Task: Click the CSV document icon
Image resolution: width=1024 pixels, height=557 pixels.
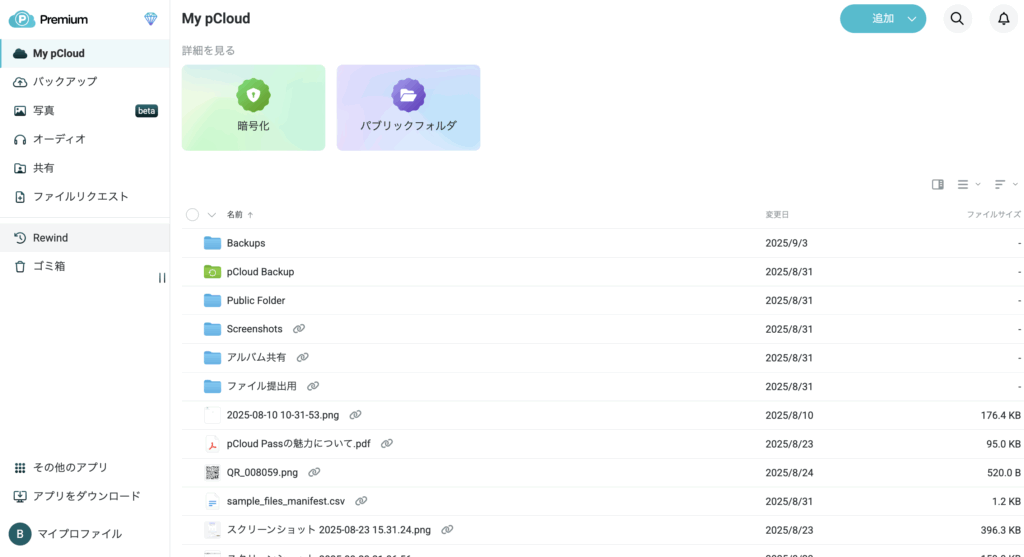Action: pyautogui.click(x=212, y=501)
